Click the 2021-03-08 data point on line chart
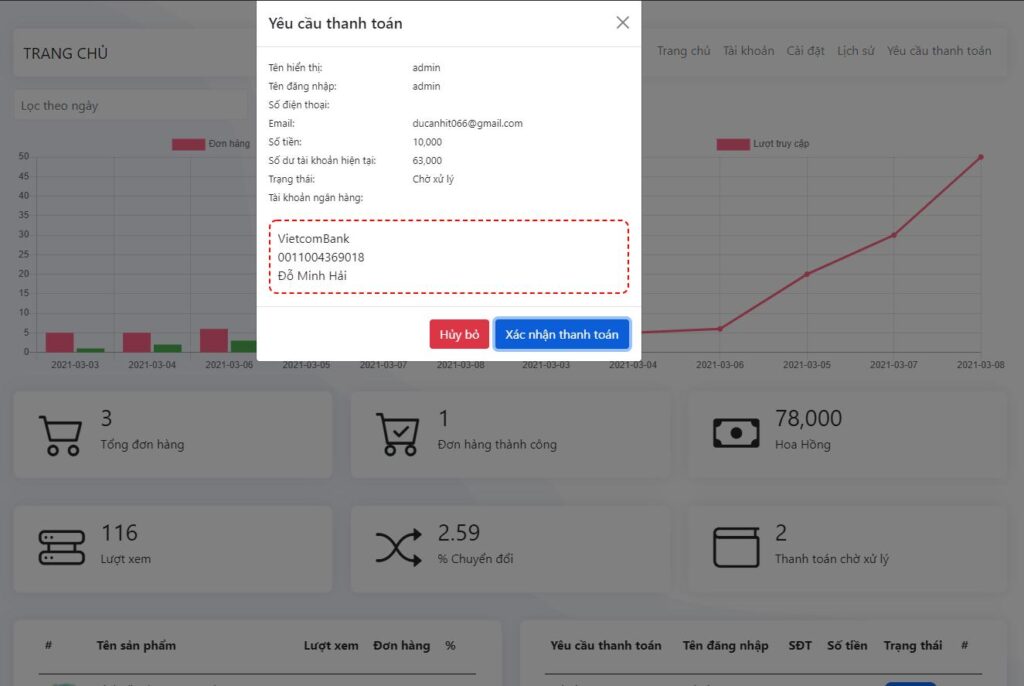The width and height of the screenshot is (1024, 686). tap(980, 157)
